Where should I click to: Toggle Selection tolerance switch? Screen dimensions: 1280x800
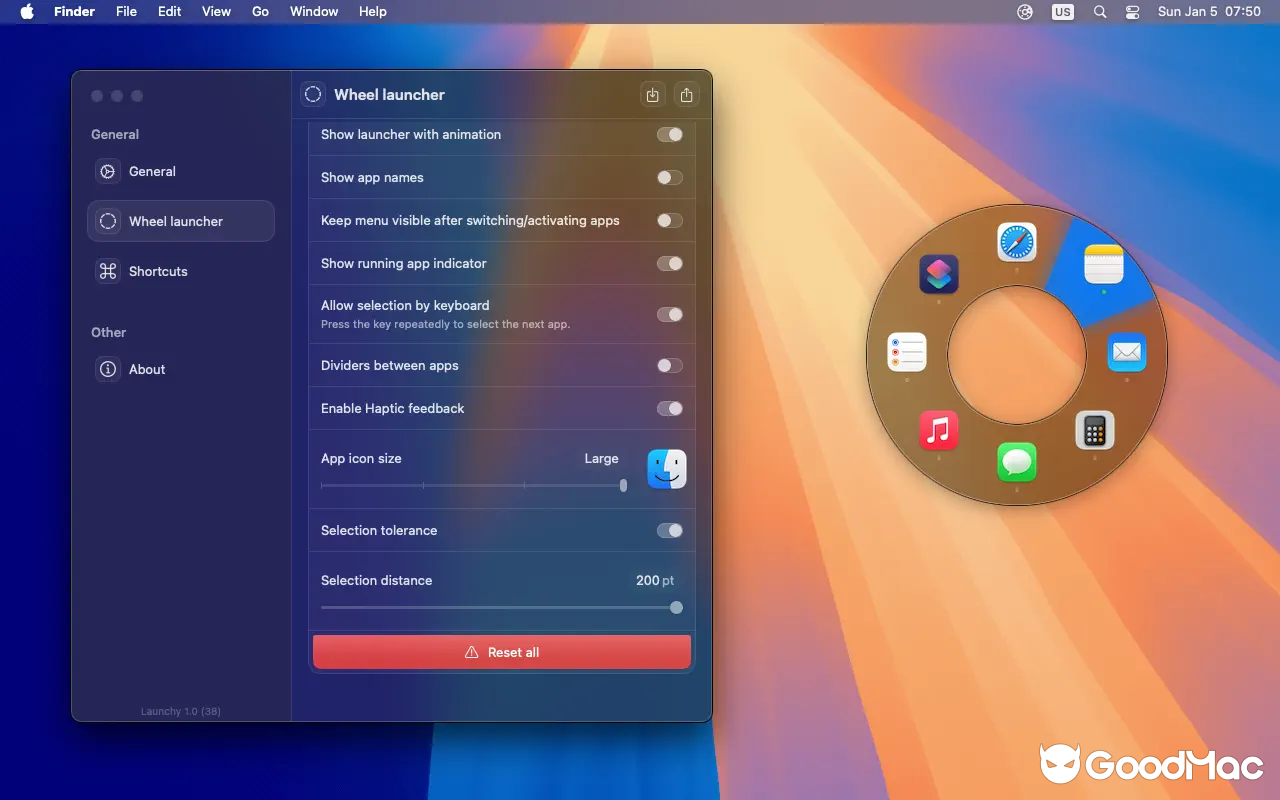click(x=670, y=530)
